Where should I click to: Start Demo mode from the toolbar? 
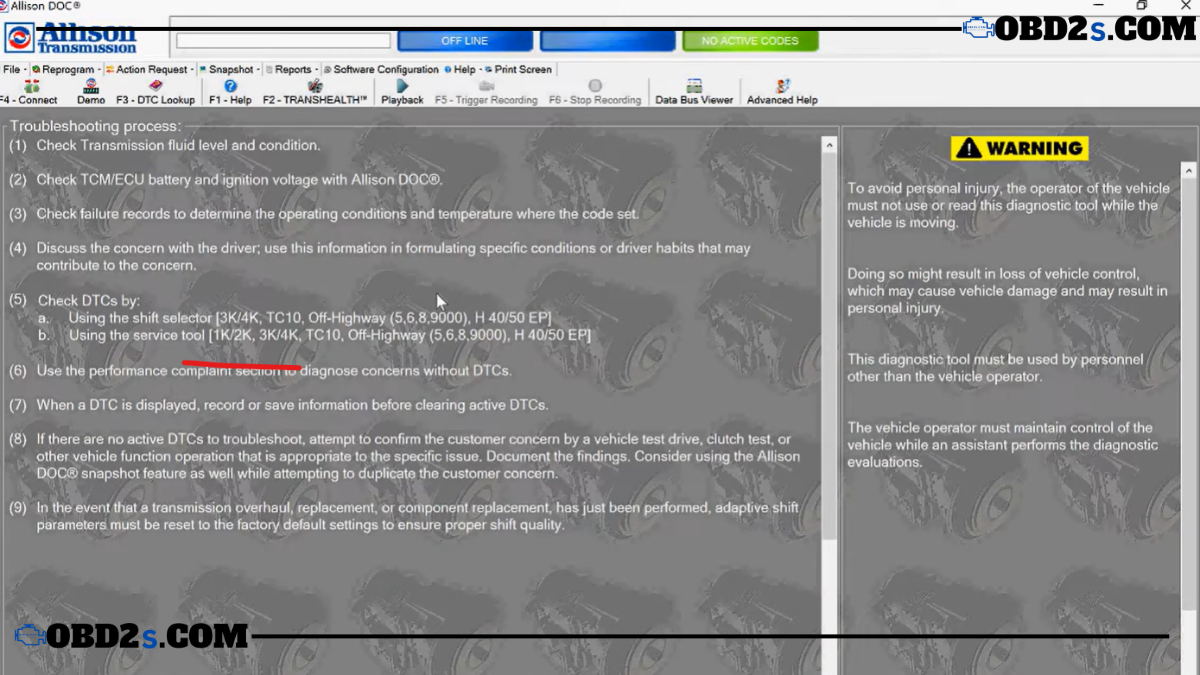tap(91, 92)
